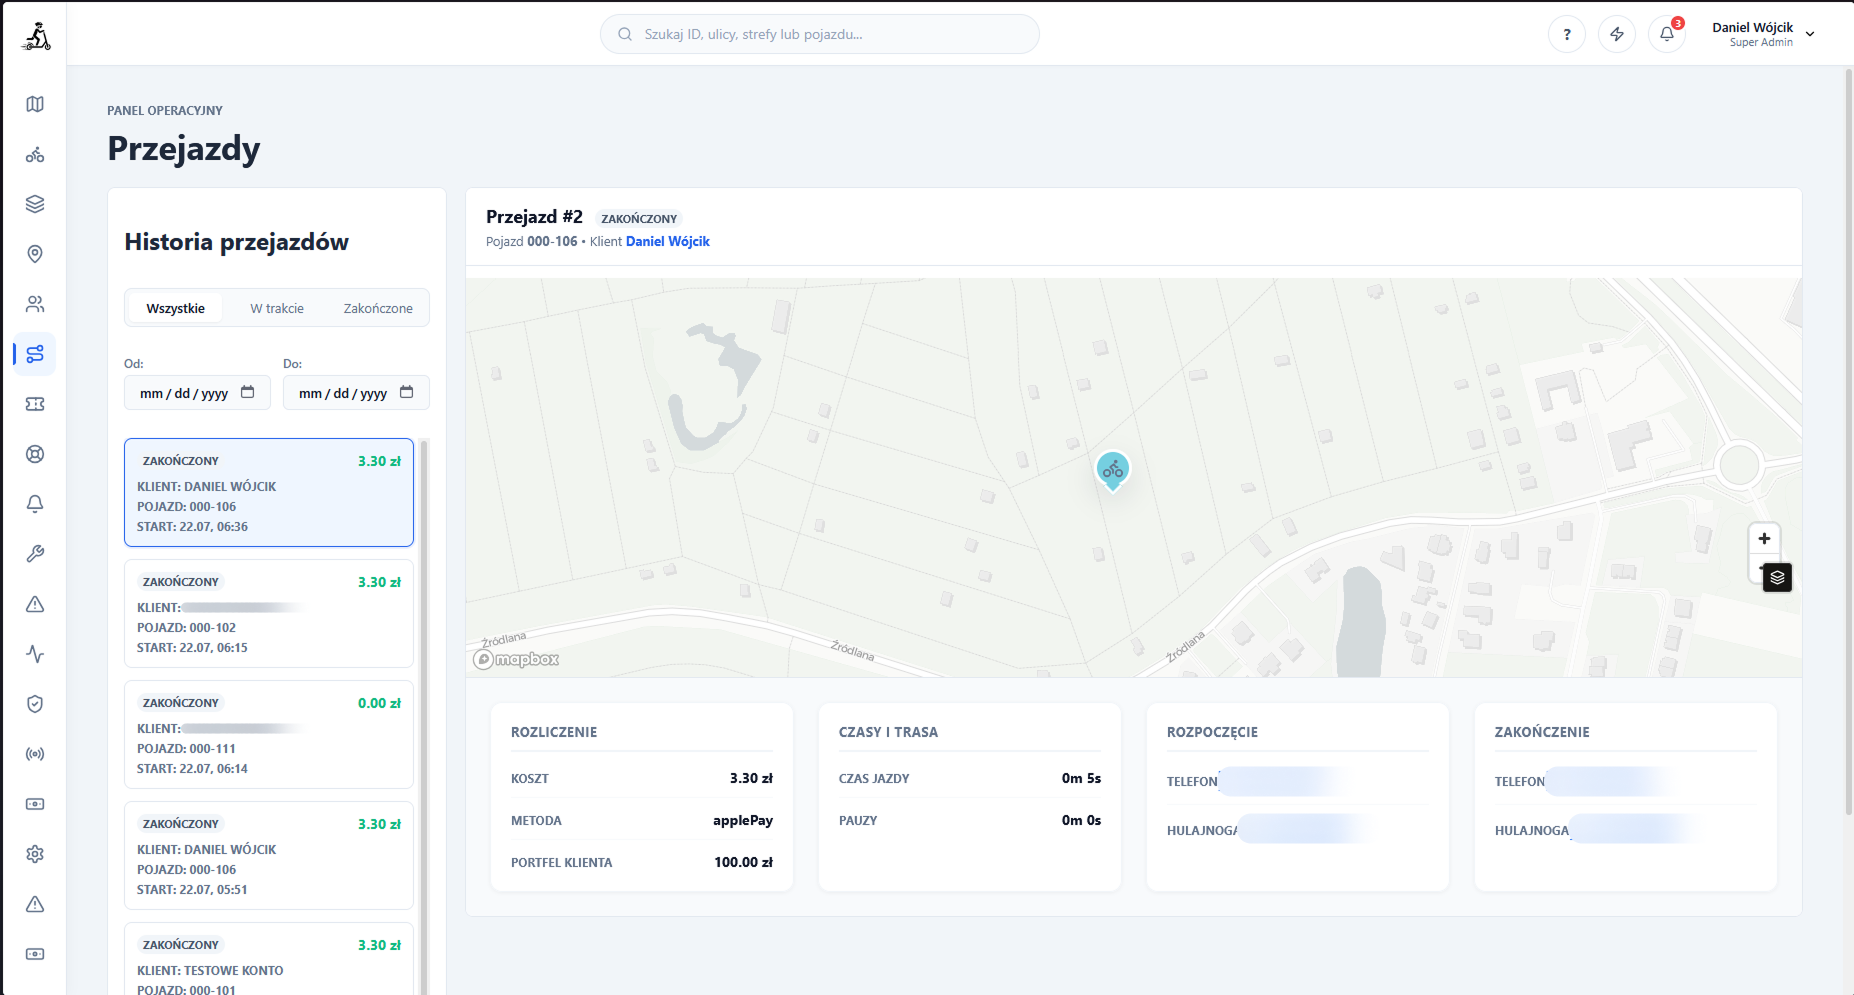Open the bell notifications sidebar icon
1854x995 pixels.
[35, 504]
